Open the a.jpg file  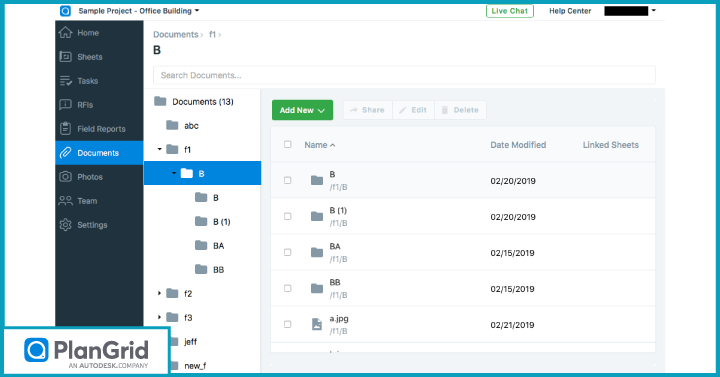[x=339, y=319]
